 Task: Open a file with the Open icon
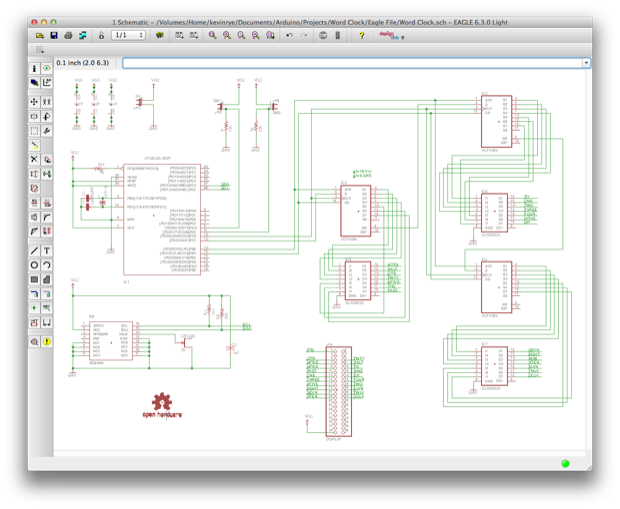[40, 36]
